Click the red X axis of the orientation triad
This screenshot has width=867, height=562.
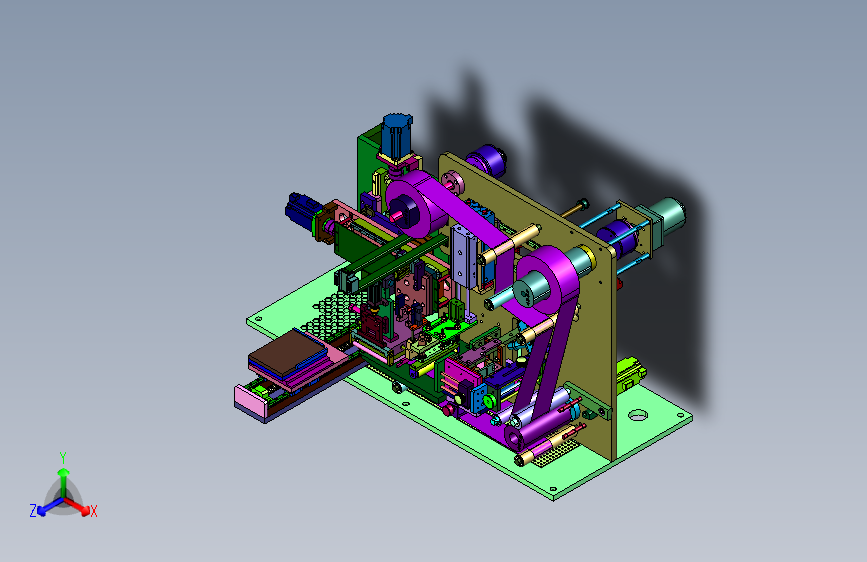(77, 507)
